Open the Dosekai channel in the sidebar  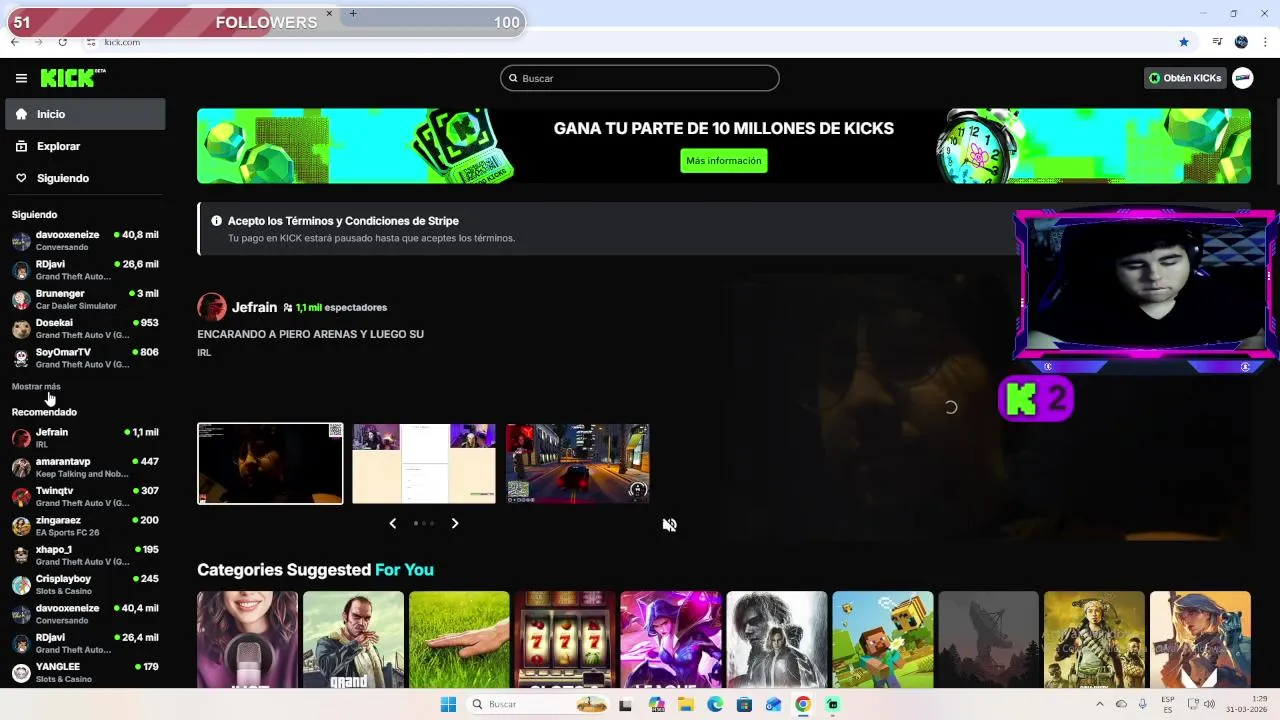pos(85,328)
